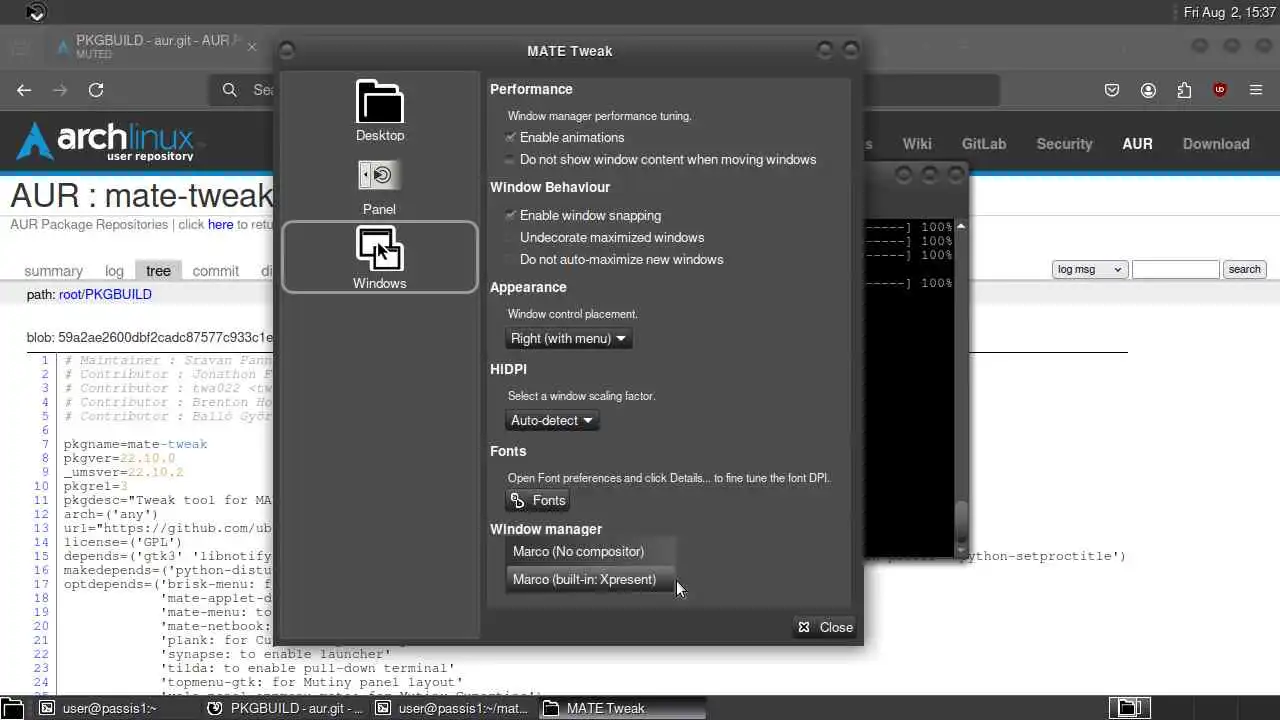The width and height of the screenshot is (1280, 720).
Task: Open the Download nav link
Action: [1216, 144]
